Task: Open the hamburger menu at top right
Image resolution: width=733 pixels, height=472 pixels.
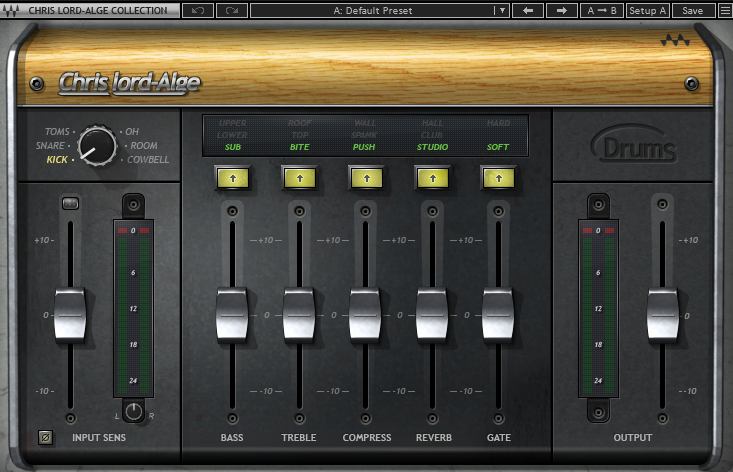Action: tap(723, 10)
